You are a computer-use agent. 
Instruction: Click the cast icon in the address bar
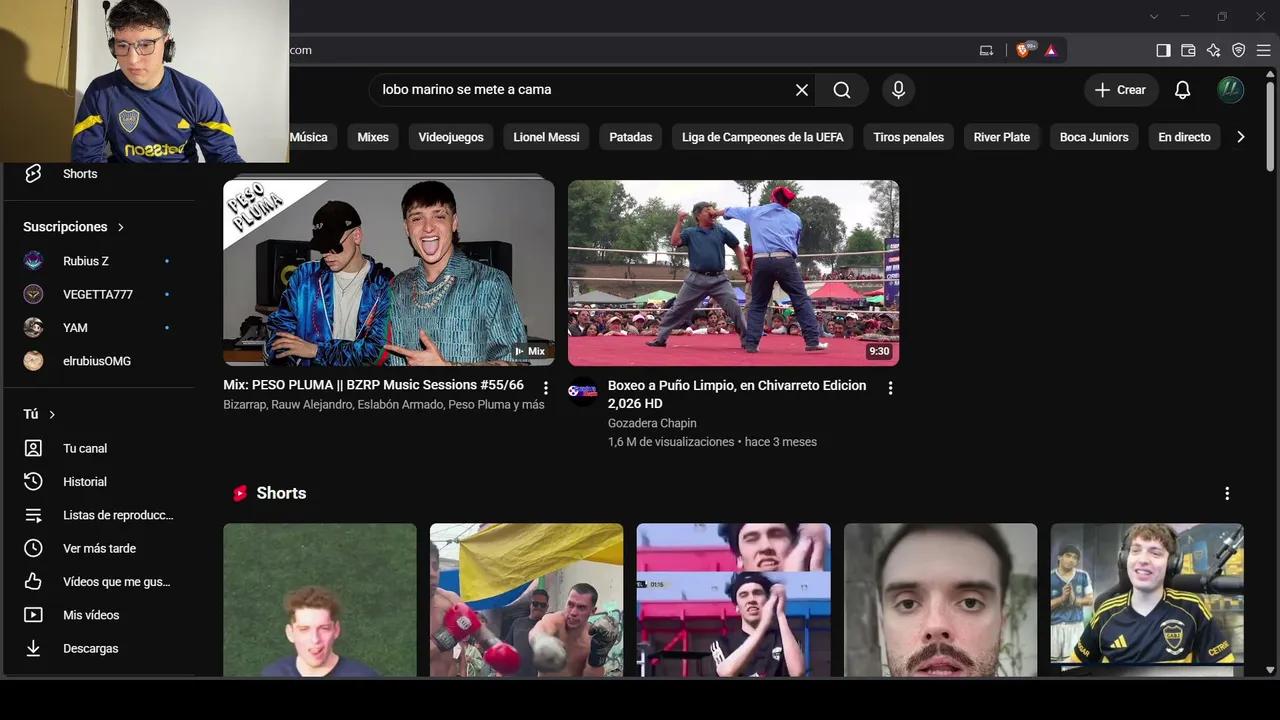point(987,50)
